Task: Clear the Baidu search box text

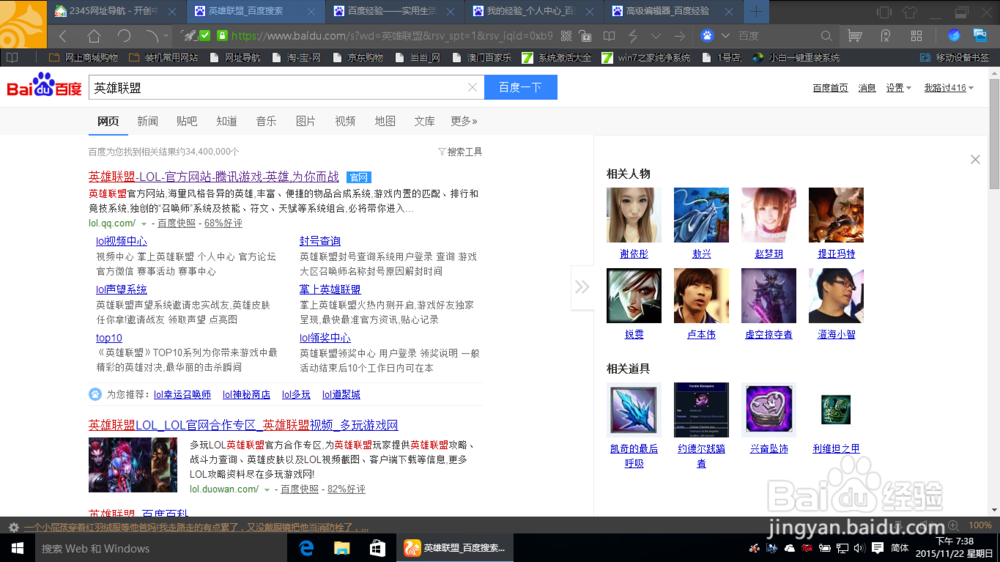Action: pyautogui.click(x=472, y=87)
